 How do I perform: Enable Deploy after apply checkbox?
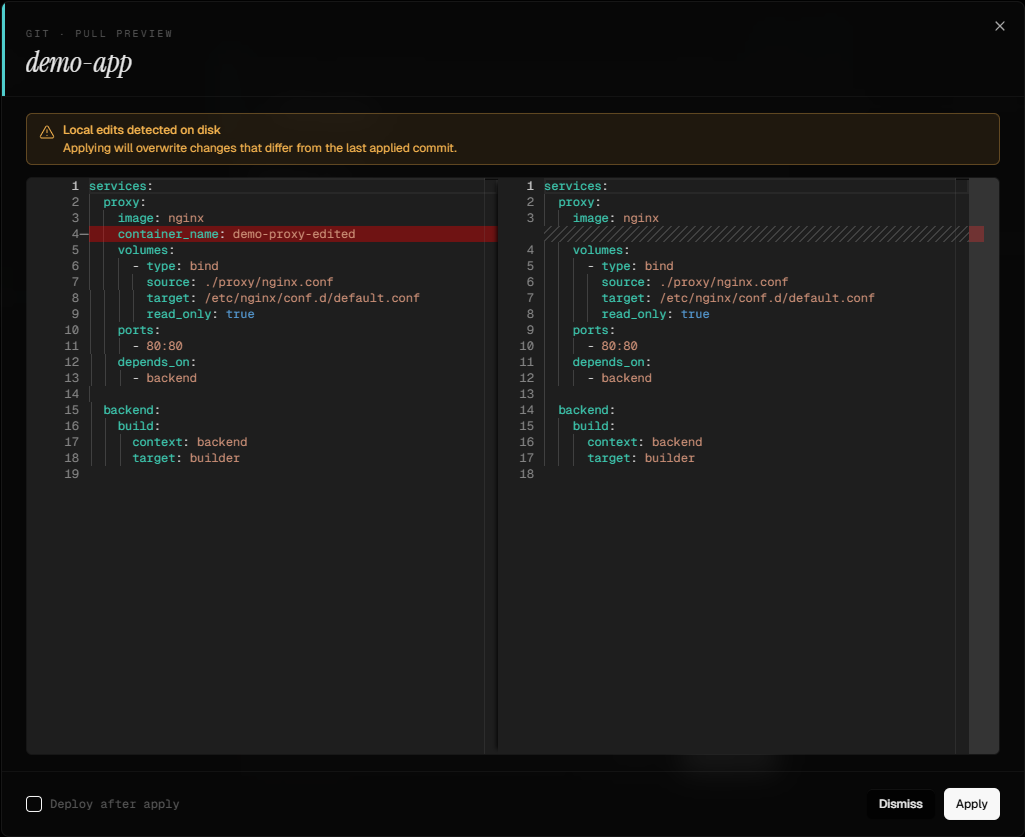(34, 804)
